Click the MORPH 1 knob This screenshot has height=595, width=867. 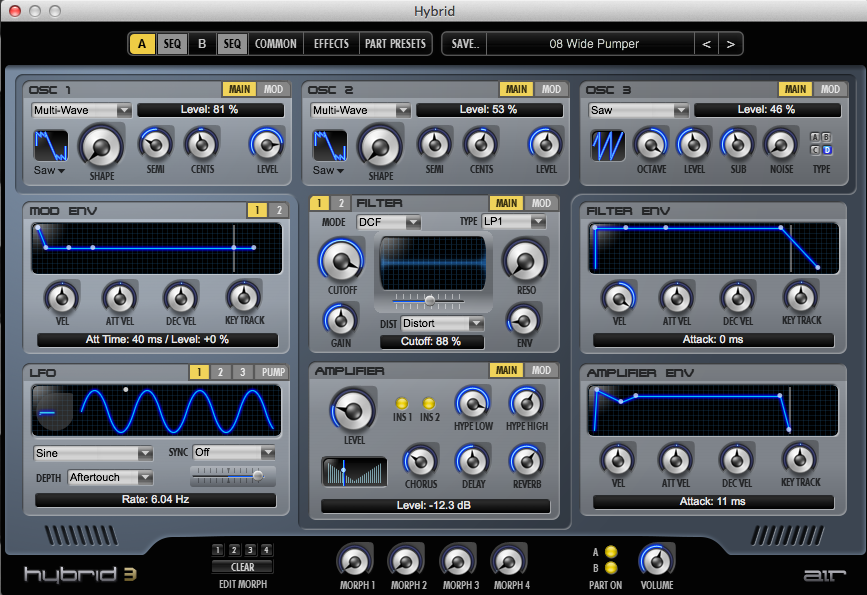pos(356,561)
